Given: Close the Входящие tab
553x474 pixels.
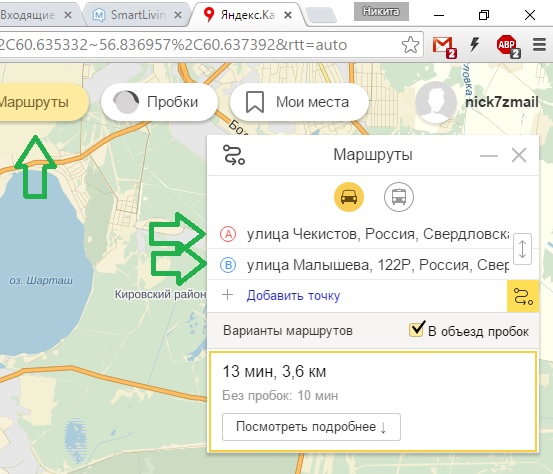Looking at the screenshot, I should click(68, 15).
